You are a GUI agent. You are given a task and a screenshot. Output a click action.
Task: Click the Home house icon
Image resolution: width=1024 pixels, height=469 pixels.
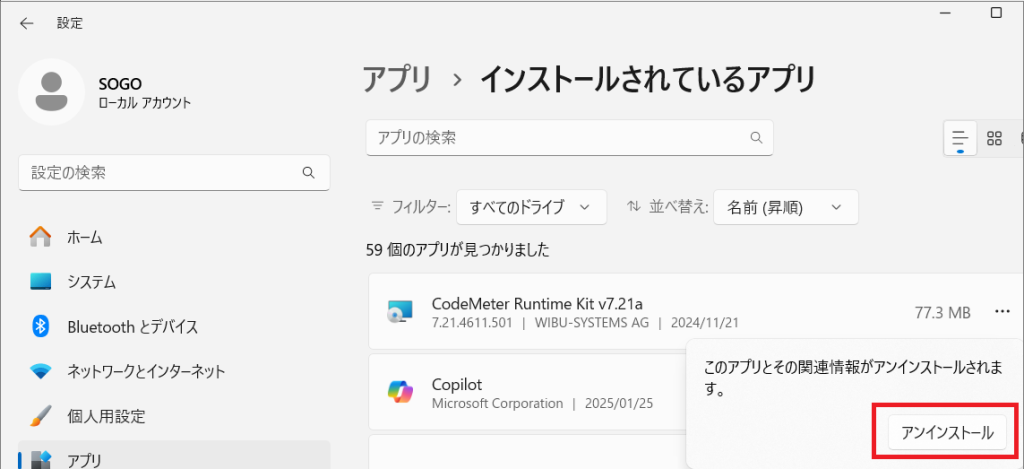point(40,237)
